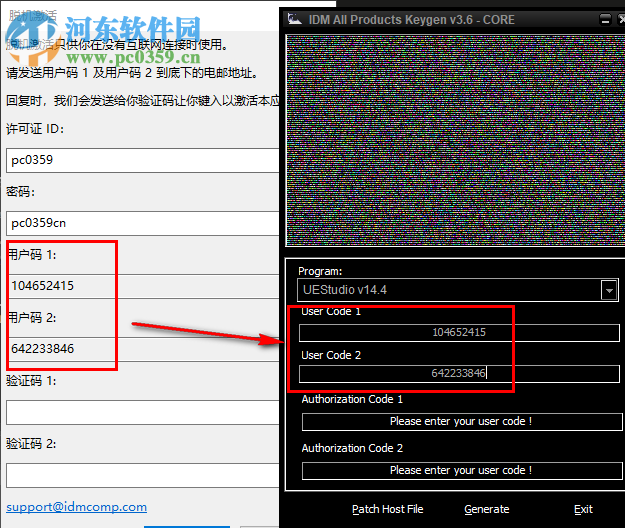The width and height of the screenshot is (625, 528).
Task: Focus the empty 验证码 2 input box
Action: (142, 474)
